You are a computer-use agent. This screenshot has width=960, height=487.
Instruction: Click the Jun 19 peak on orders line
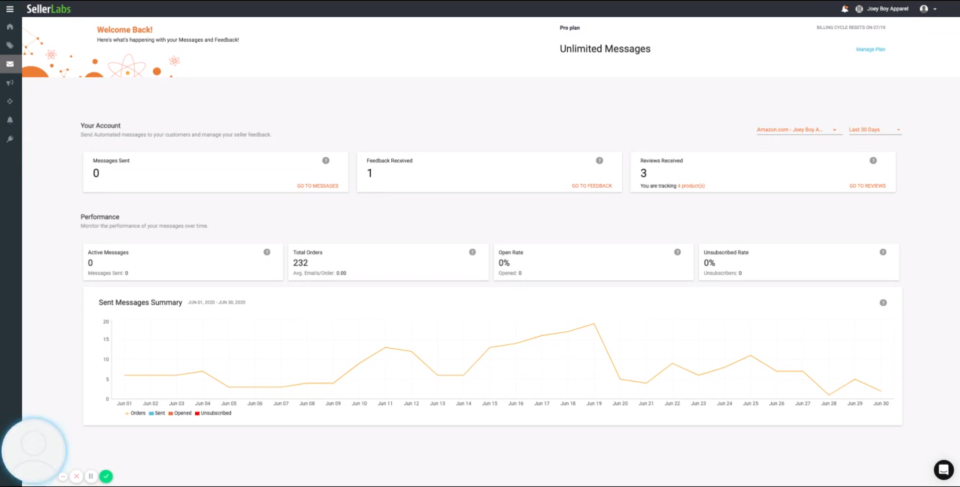tap(594, 323)
